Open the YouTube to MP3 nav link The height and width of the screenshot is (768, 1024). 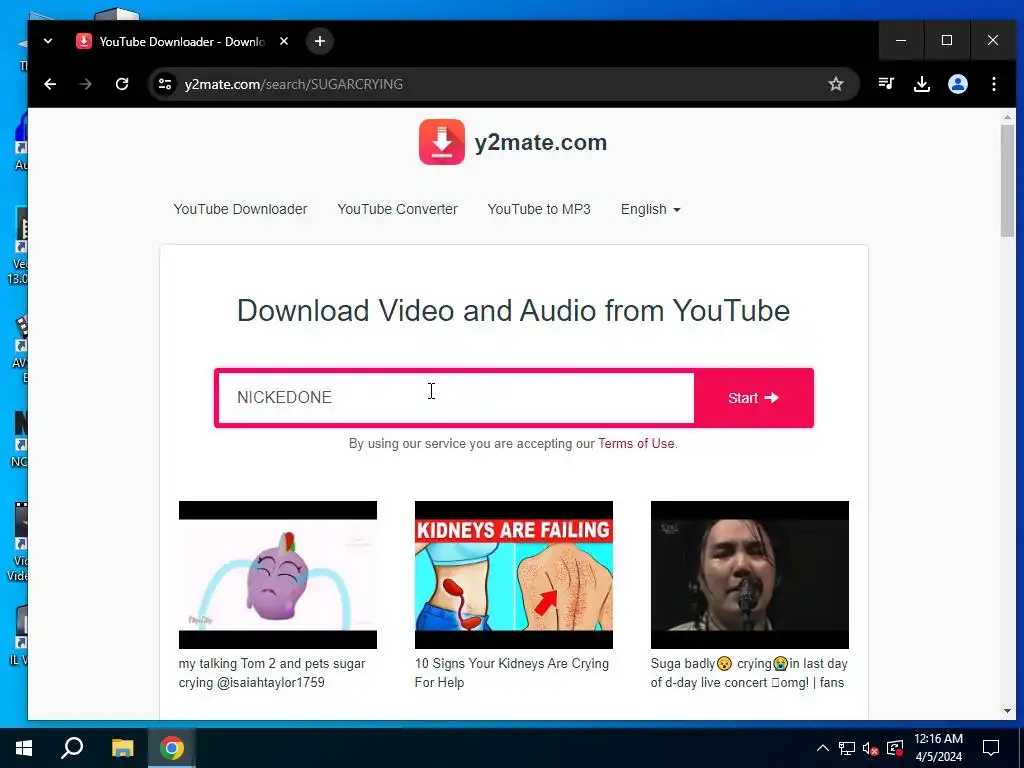(539, 209)
